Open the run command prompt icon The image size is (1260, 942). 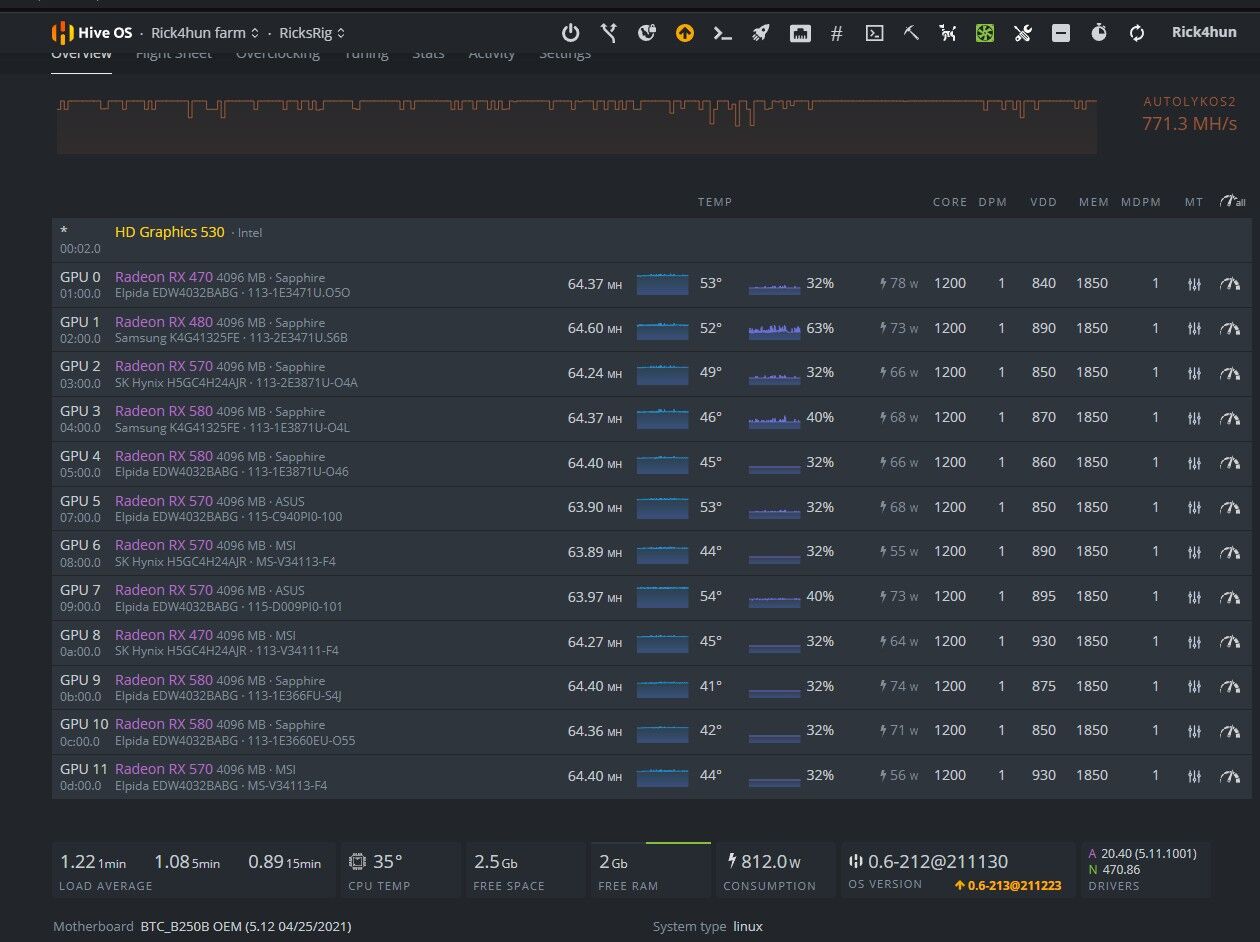point(722,33)
